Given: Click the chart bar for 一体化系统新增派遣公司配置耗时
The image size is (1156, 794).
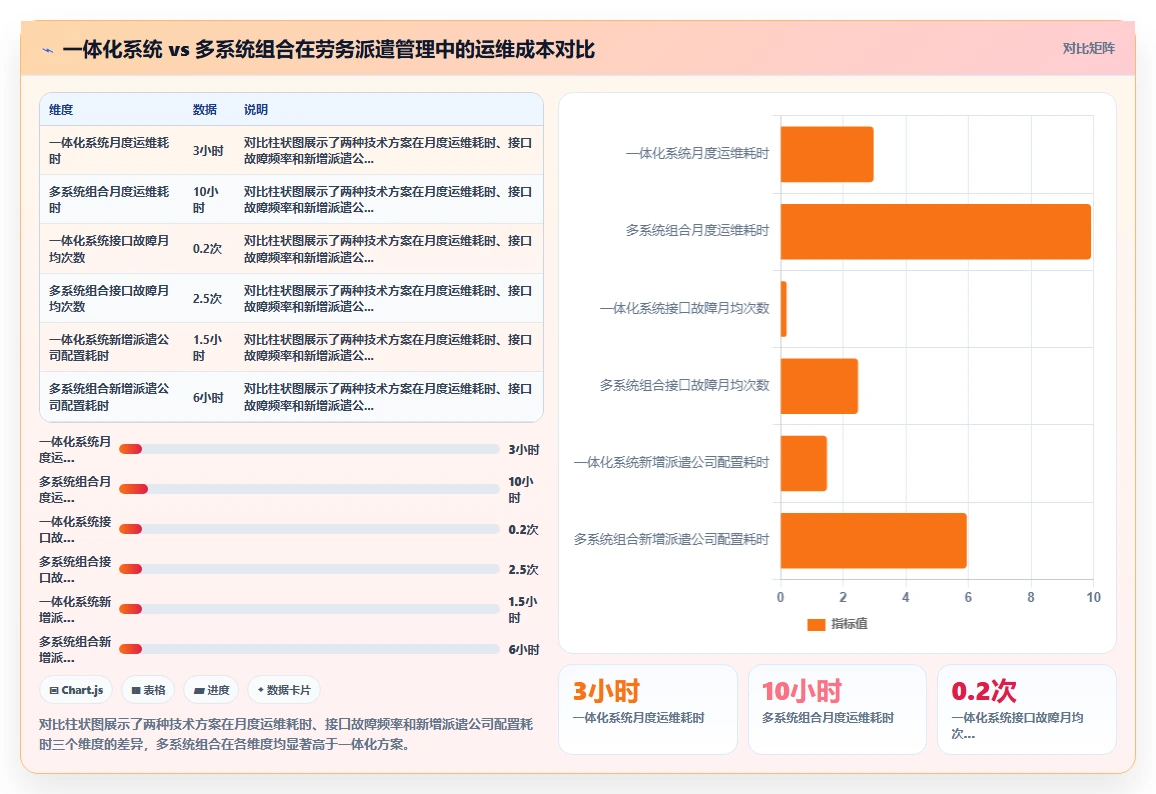Looking at the screenshot, I should coord(804,463).
